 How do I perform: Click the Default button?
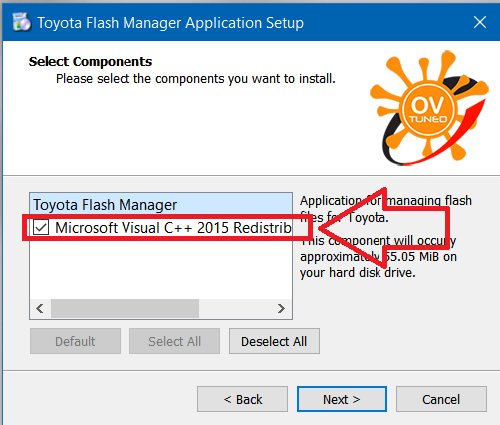click(x=75, y=341)
